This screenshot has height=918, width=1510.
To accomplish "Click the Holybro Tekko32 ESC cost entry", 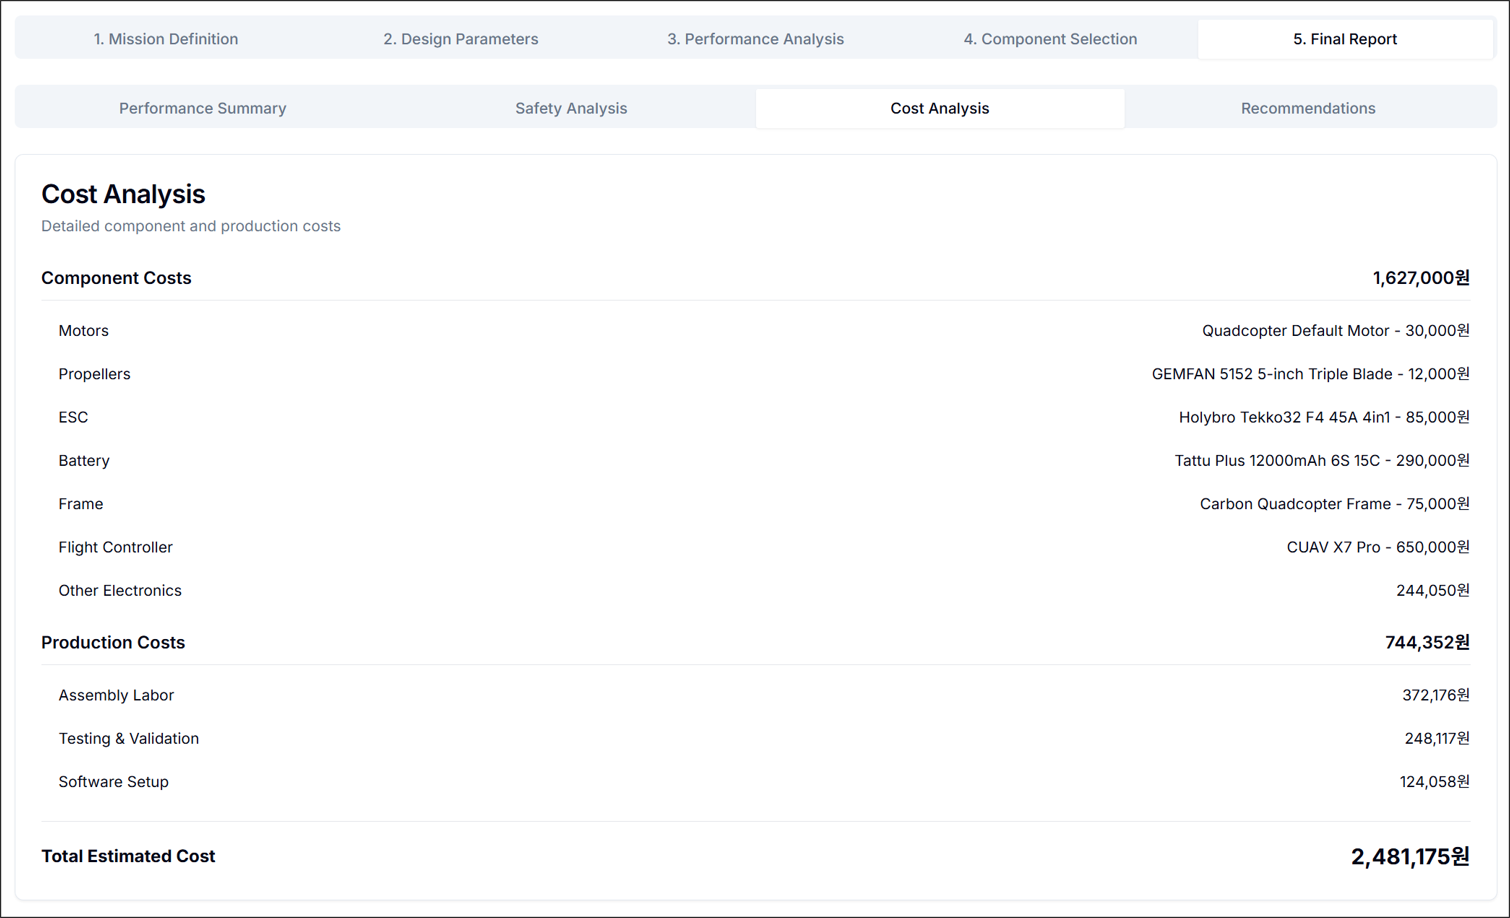I will [1323, 417].
